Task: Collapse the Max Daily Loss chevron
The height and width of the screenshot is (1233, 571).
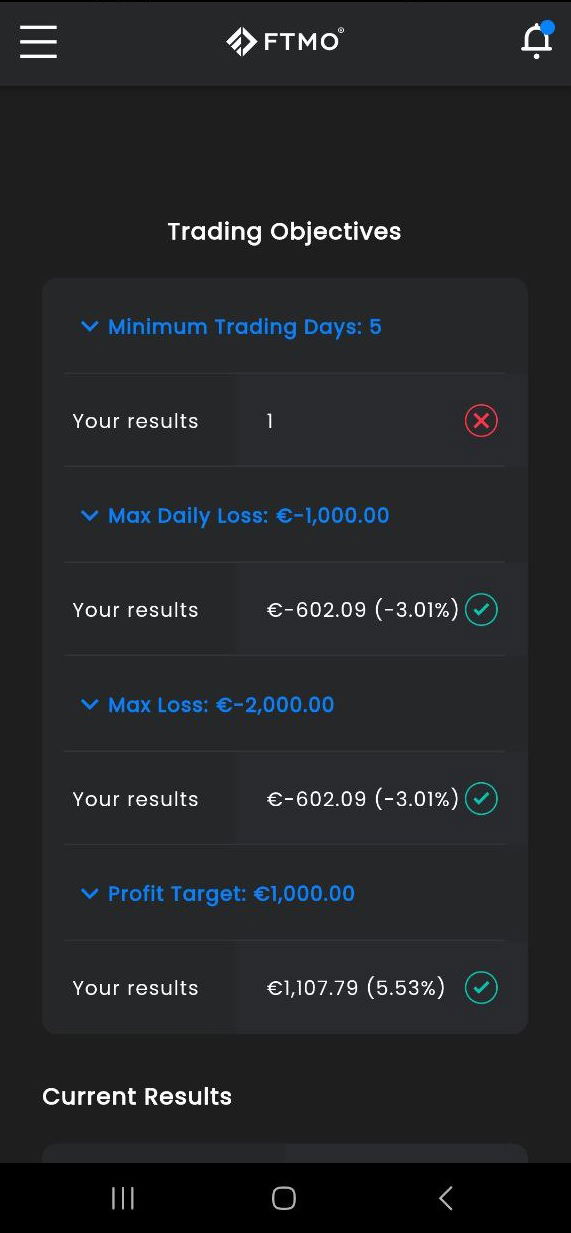Action: click(90, 516)
